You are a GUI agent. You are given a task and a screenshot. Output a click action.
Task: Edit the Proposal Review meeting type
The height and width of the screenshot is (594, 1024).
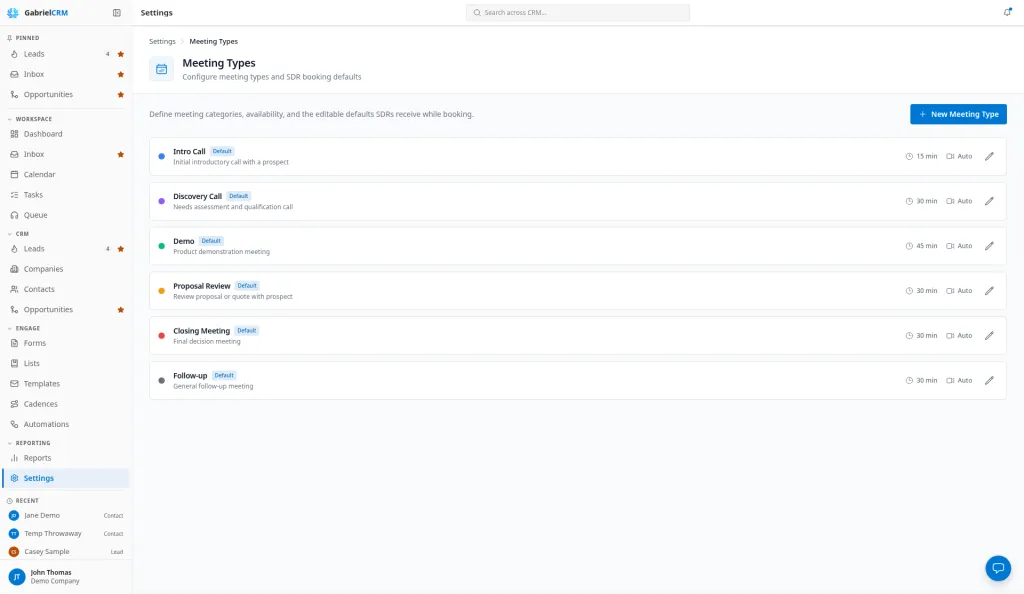click(x=989, y=290)
